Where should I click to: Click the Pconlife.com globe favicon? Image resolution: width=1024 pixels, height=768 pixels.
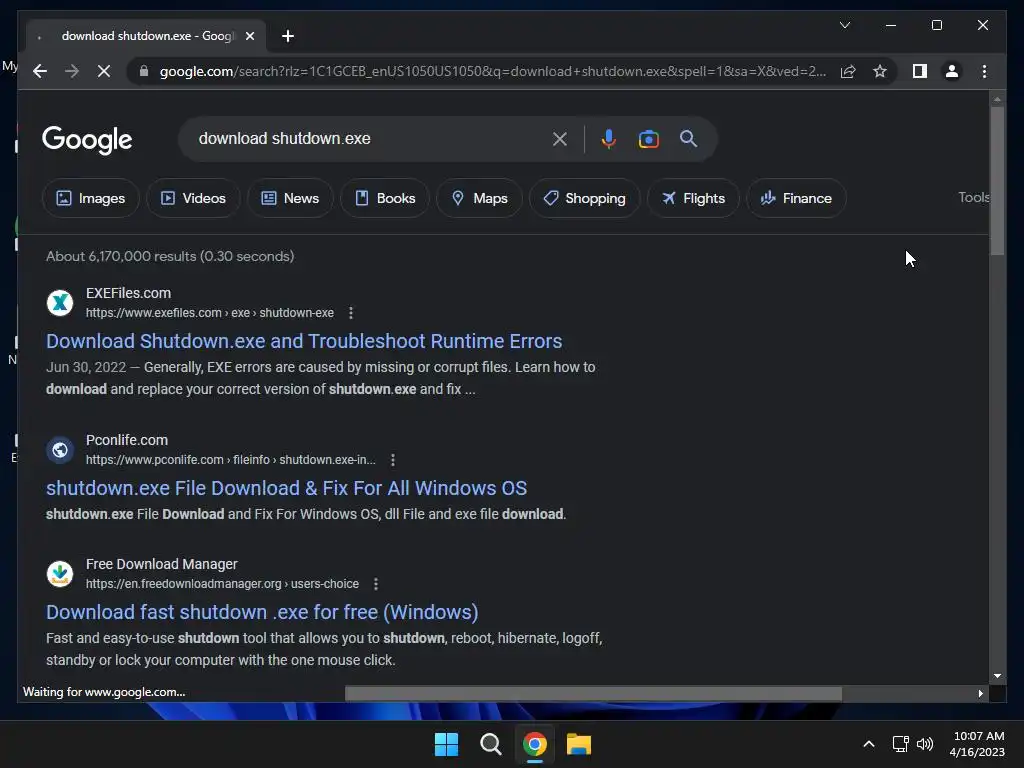click(60, 449)
